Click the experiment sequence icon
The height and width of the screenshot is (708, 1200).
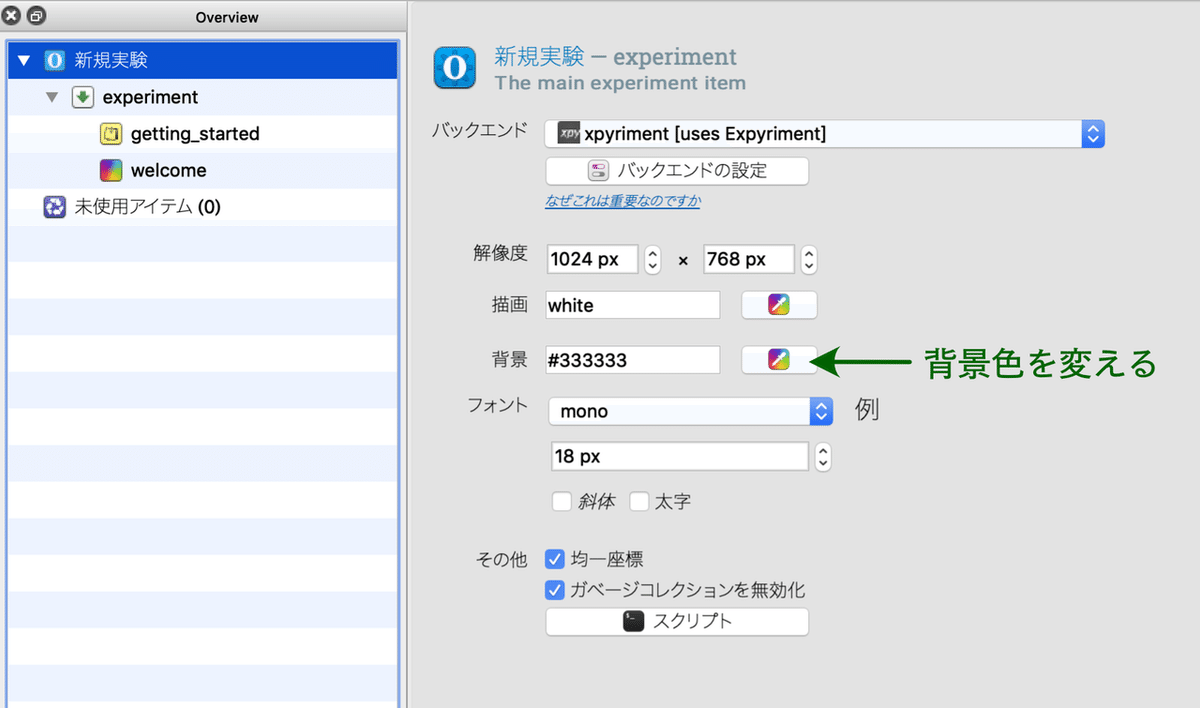coord(83,98)
